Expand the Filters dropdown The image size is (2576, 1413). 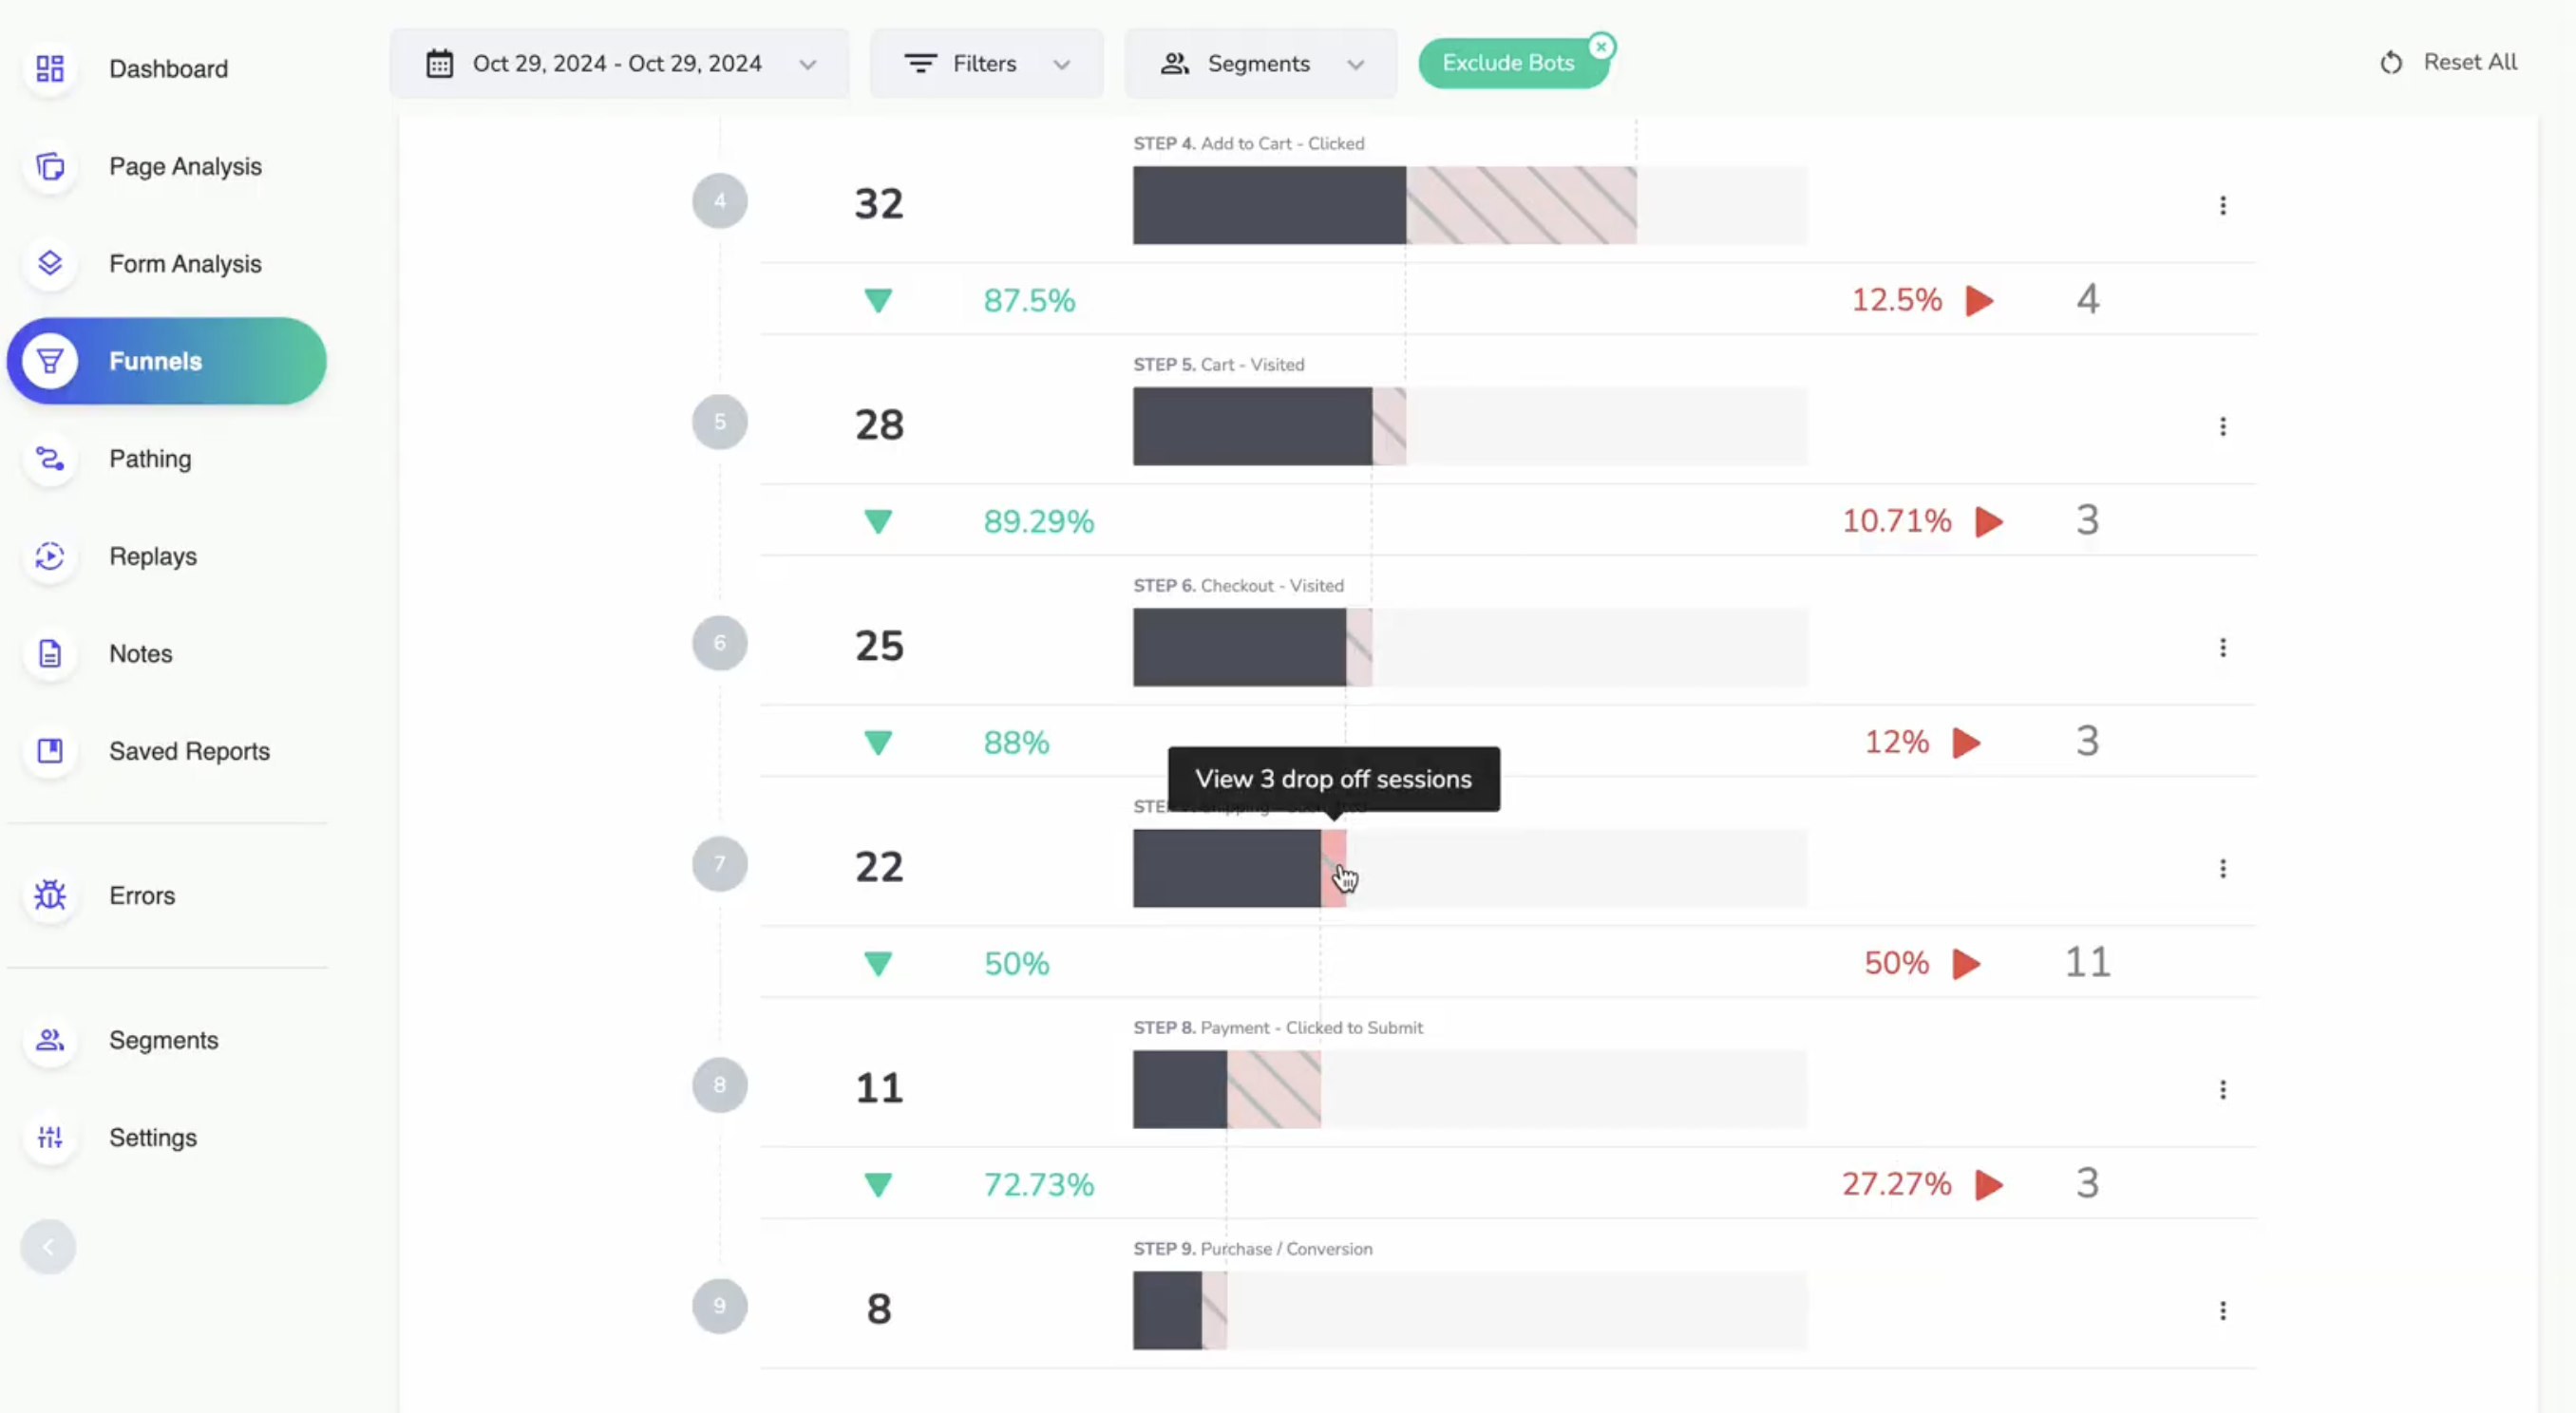click(x=986, y=63)
